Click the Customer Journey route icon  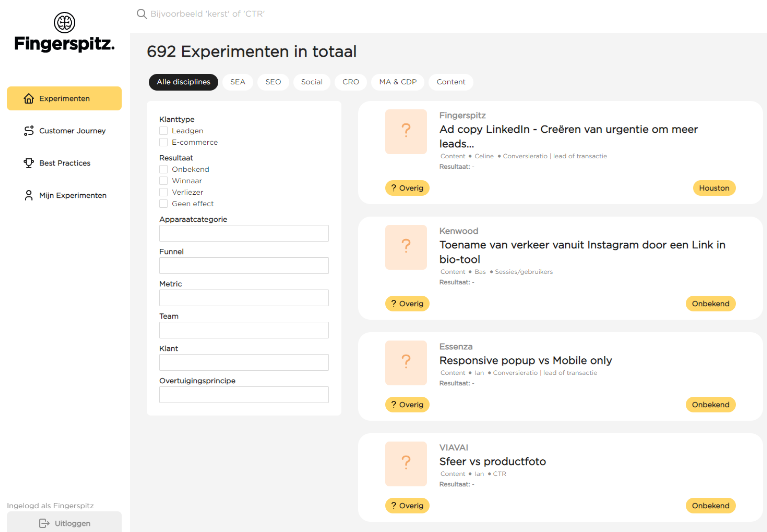29,131
